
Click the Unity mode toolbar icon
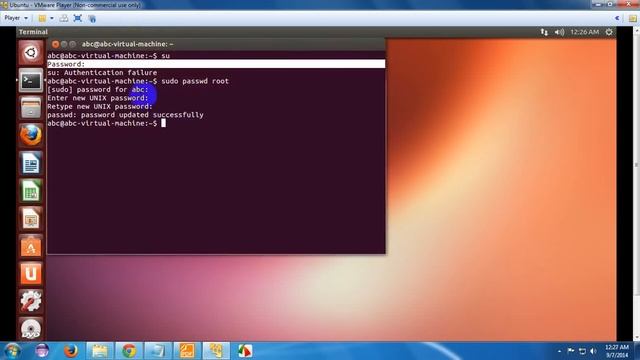pos(92,18)
